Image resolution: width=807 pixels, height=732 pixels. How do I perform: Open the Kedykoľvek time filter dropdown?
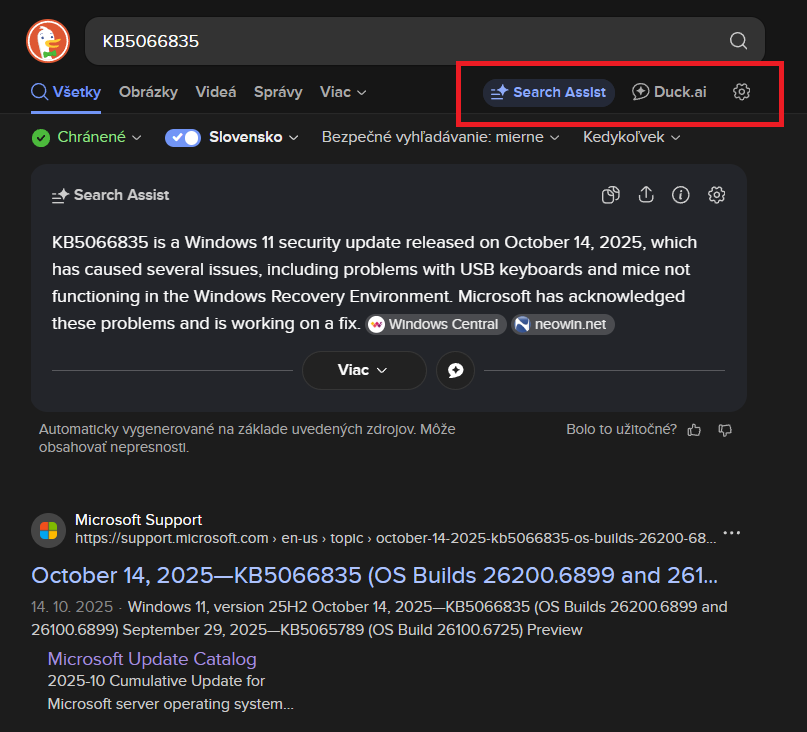click(x=631, y=137)
